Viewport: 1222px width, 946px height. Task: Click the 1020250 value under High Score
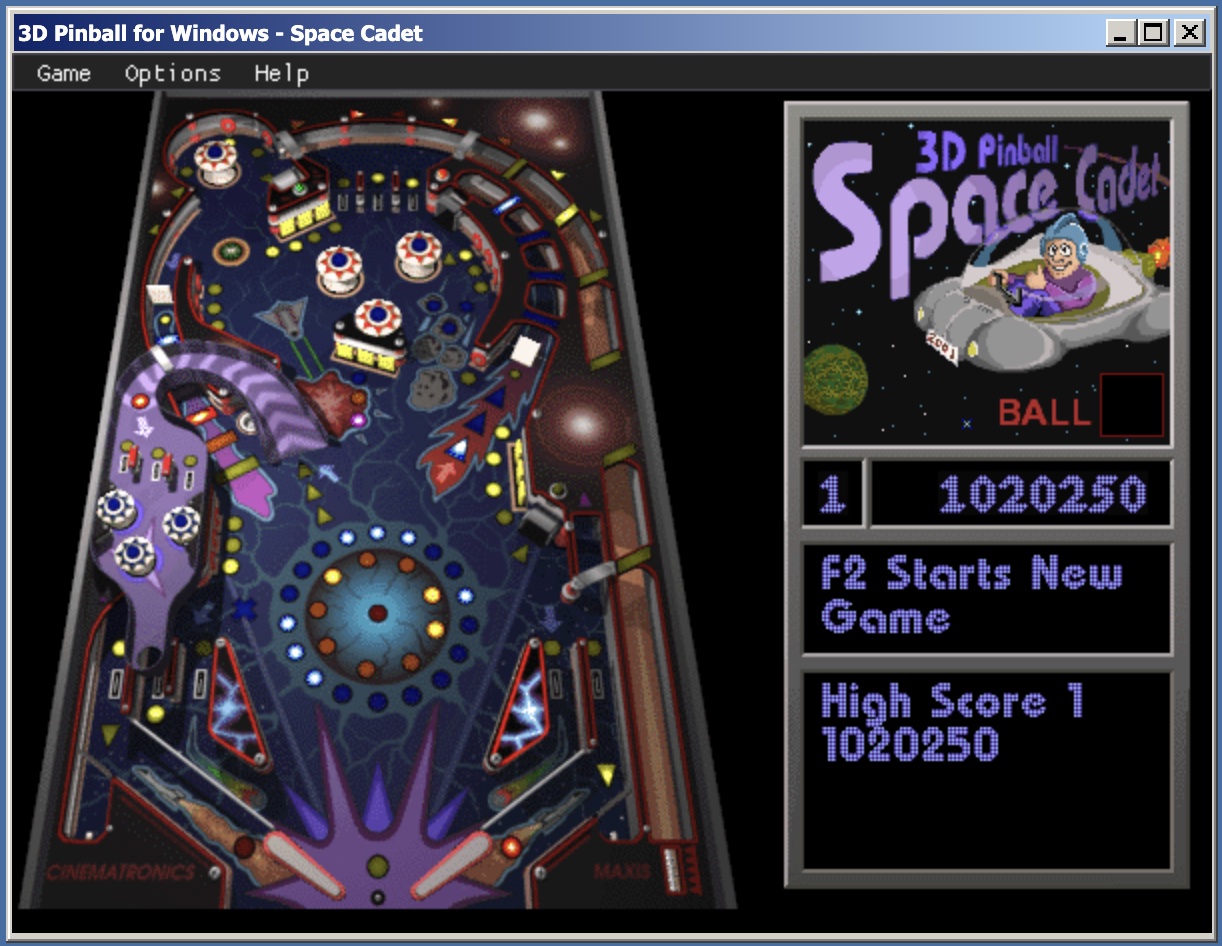(910, 744)
